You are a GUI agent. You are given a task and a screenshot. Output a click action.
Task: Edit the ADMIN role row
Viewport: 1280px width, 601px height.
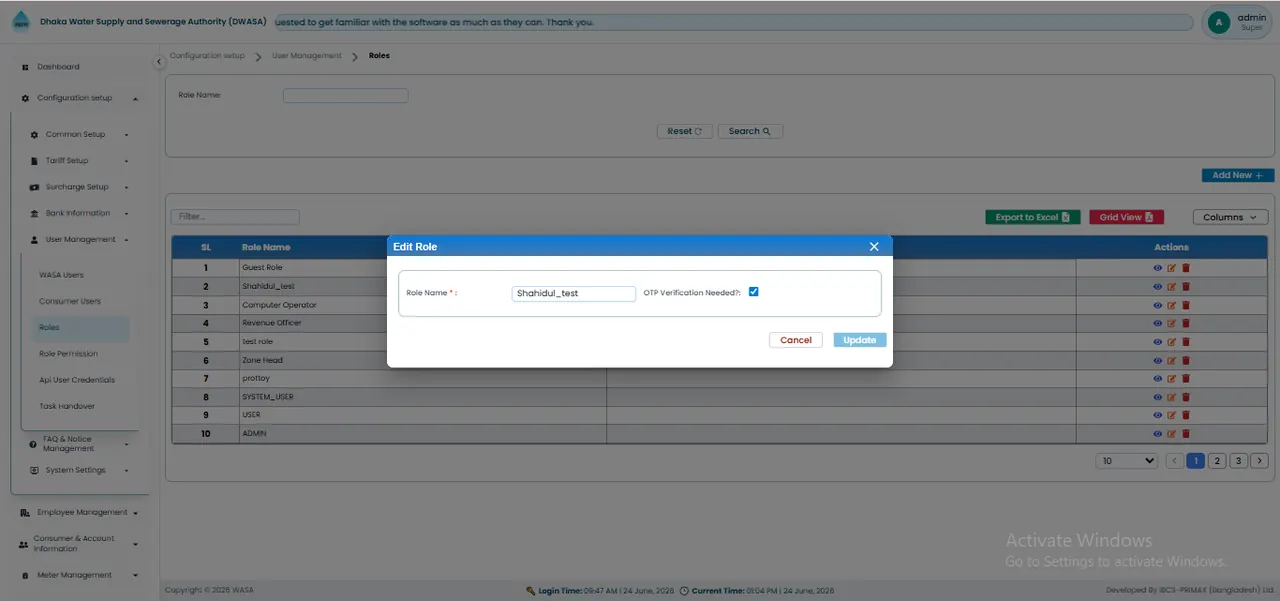[x=1172, y=434]
